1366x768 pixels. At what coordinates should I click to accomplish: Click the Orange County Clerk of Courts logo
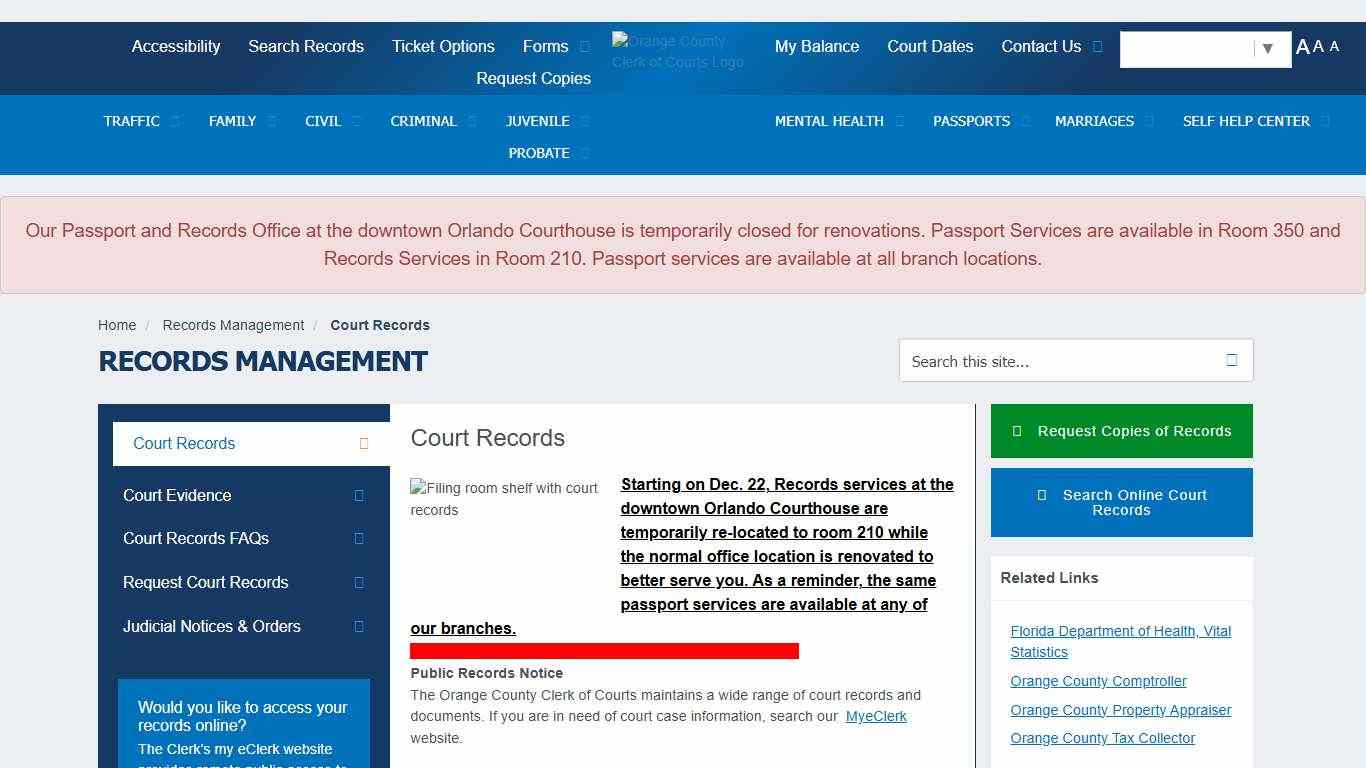pos(677,51)
